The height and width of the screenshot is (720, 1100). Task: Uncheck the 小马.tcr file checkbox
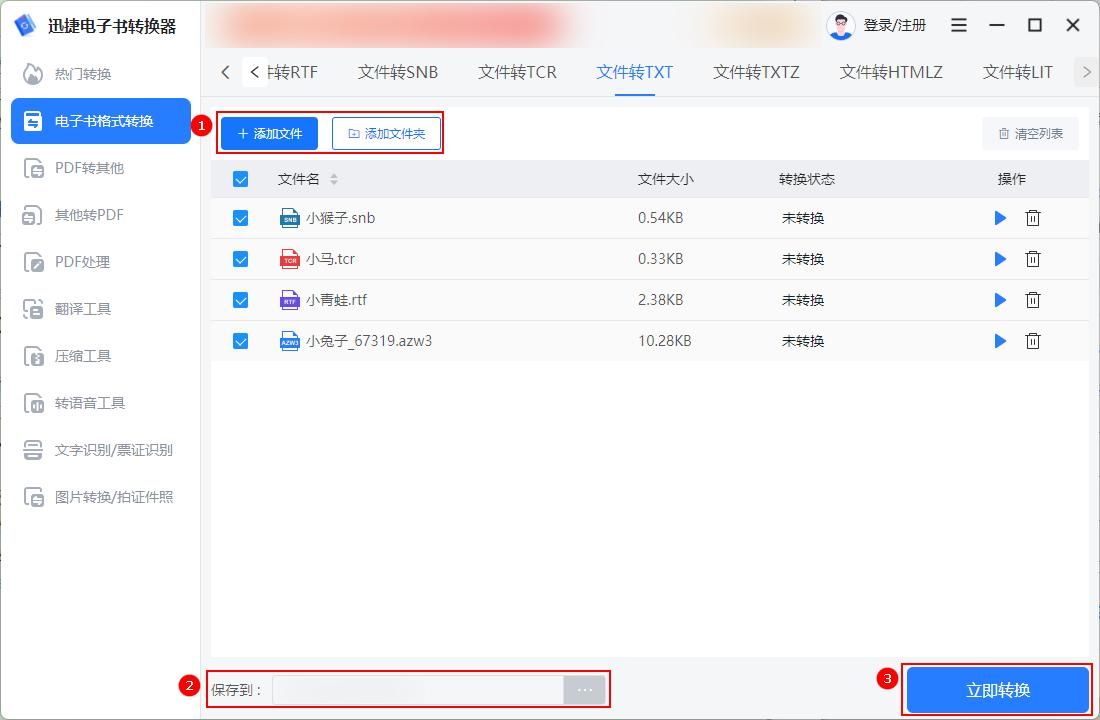(x=241, y=260)
